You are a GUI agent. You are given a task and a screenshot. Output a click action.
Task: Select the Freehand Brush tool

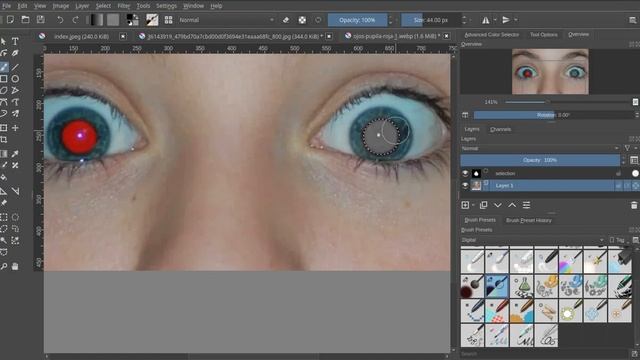point(4,67)
